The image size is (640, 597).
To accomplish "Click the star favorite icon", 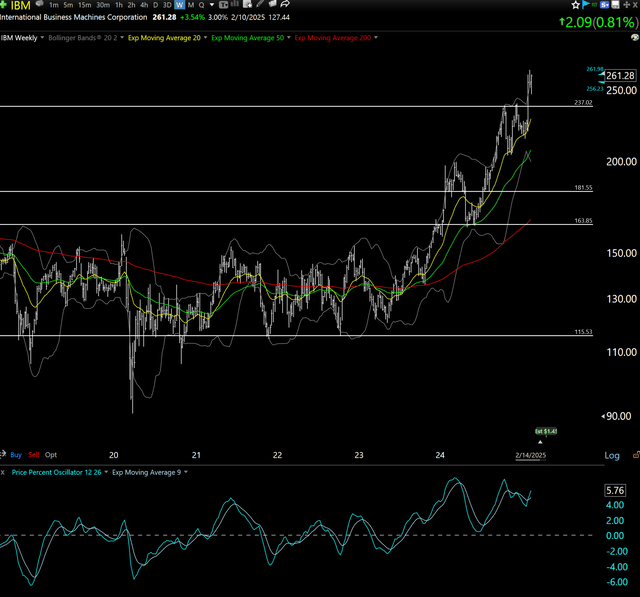I will [576, 5].
